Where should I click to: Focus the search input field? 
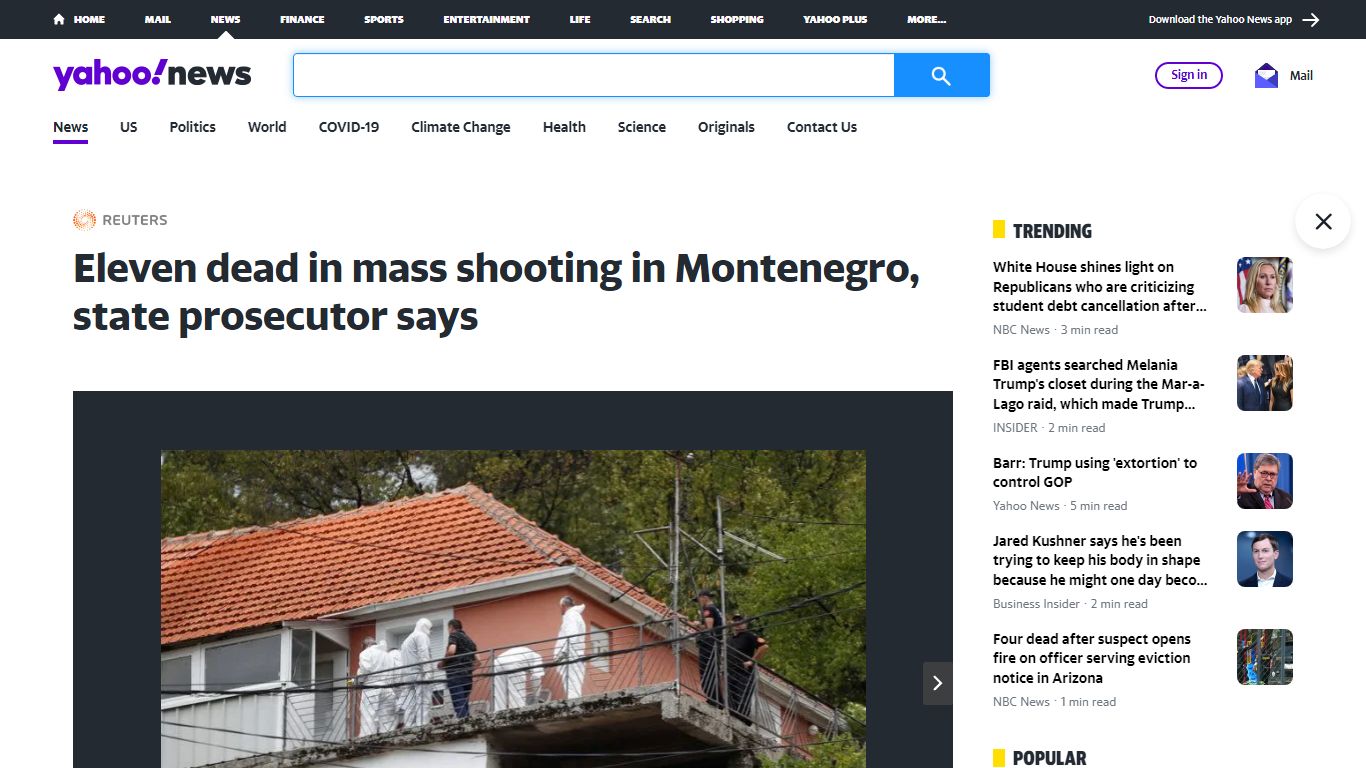593,75
